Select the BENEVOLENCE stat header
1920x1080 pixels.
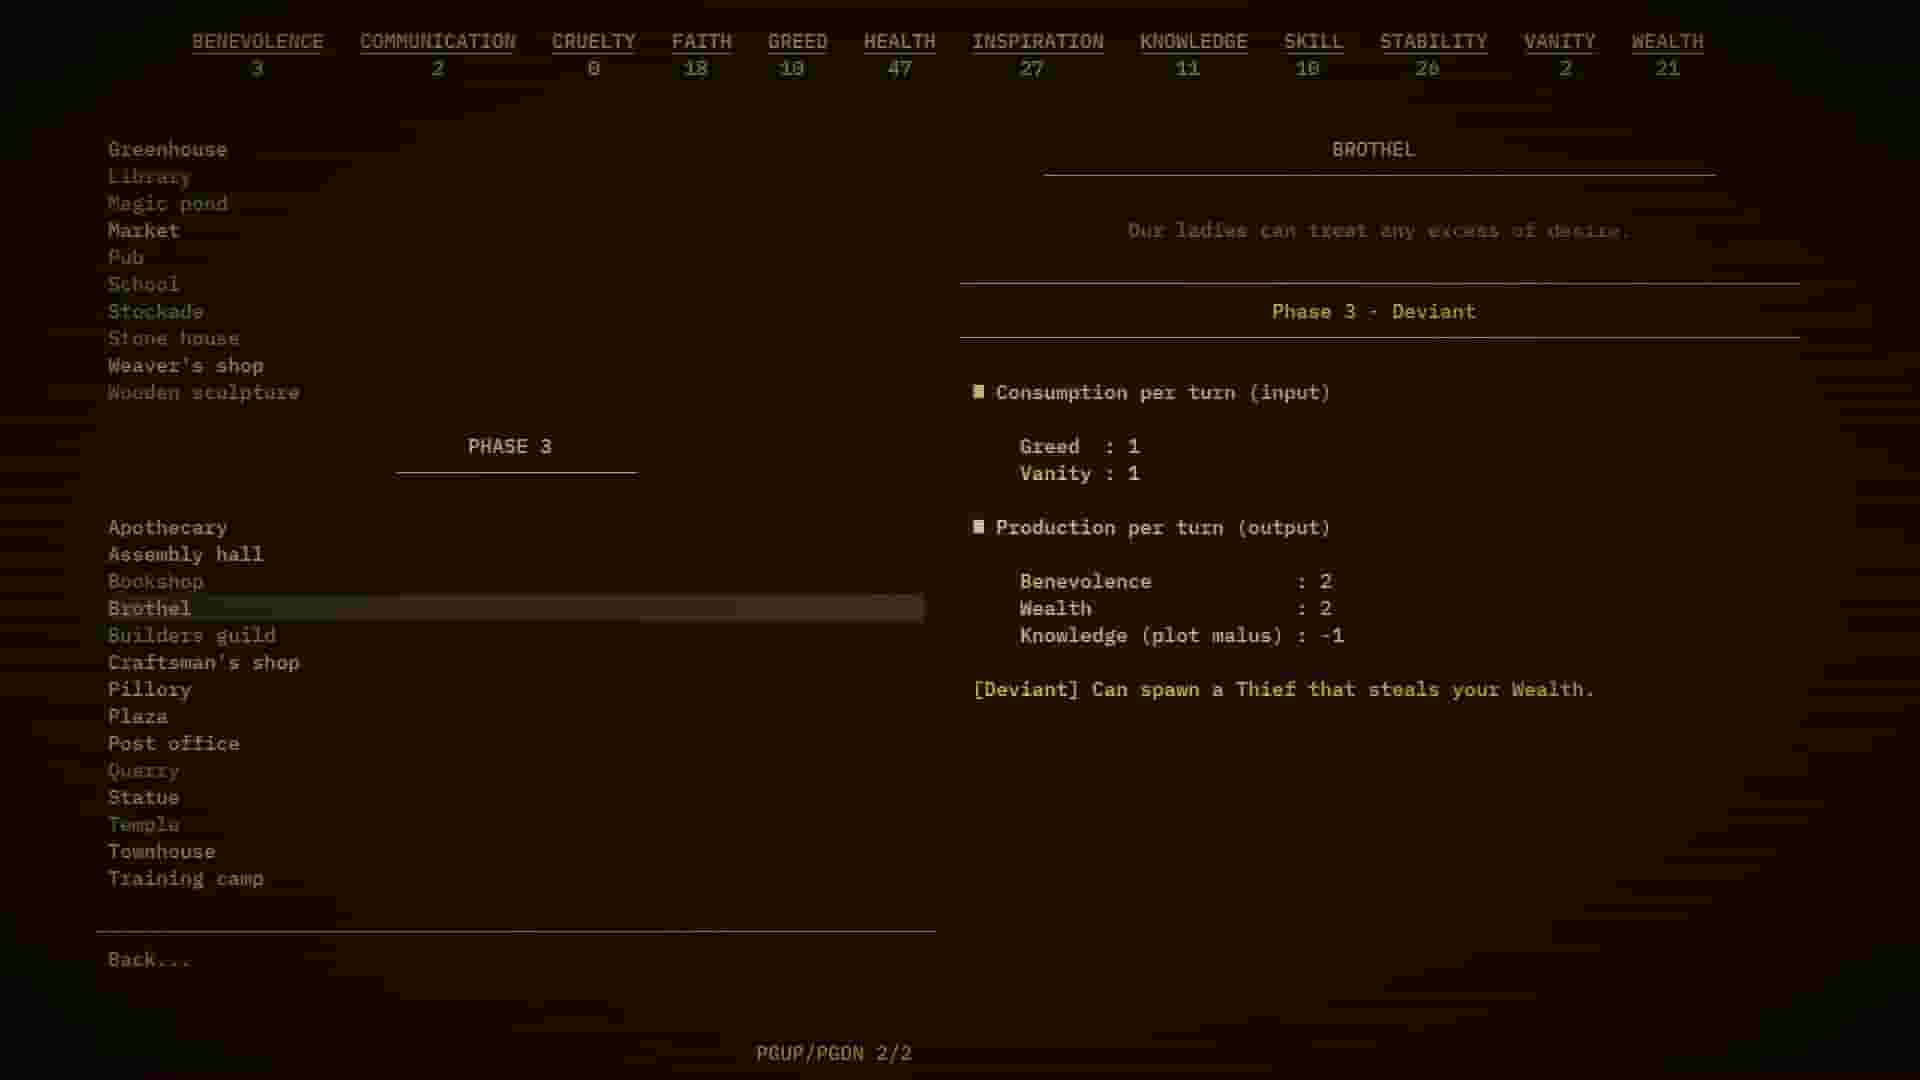click(x=257, y=41)
